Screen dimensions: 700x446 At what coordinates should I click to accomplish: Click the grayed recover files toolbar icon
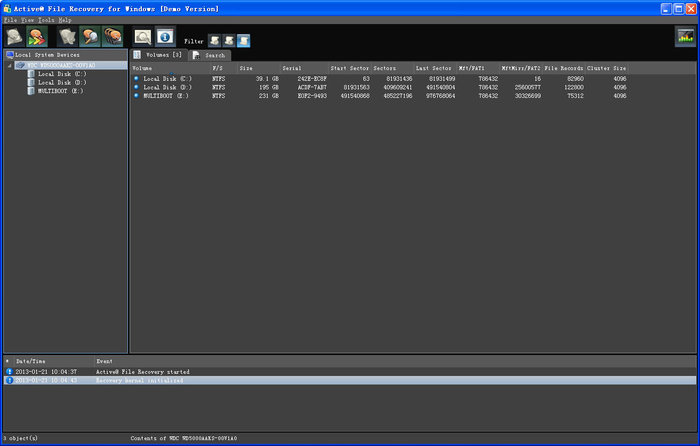pos(67,37)
